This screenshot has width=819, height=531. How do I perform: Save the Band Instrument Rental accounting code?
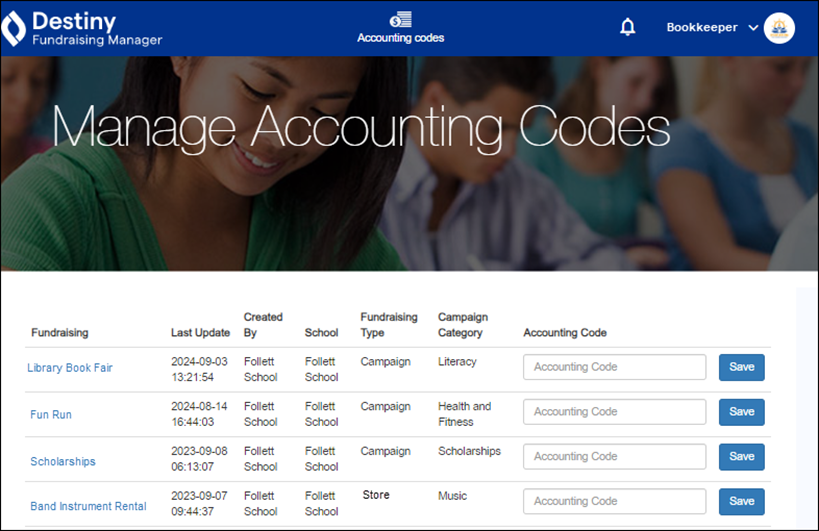click(x=741, y=502)
